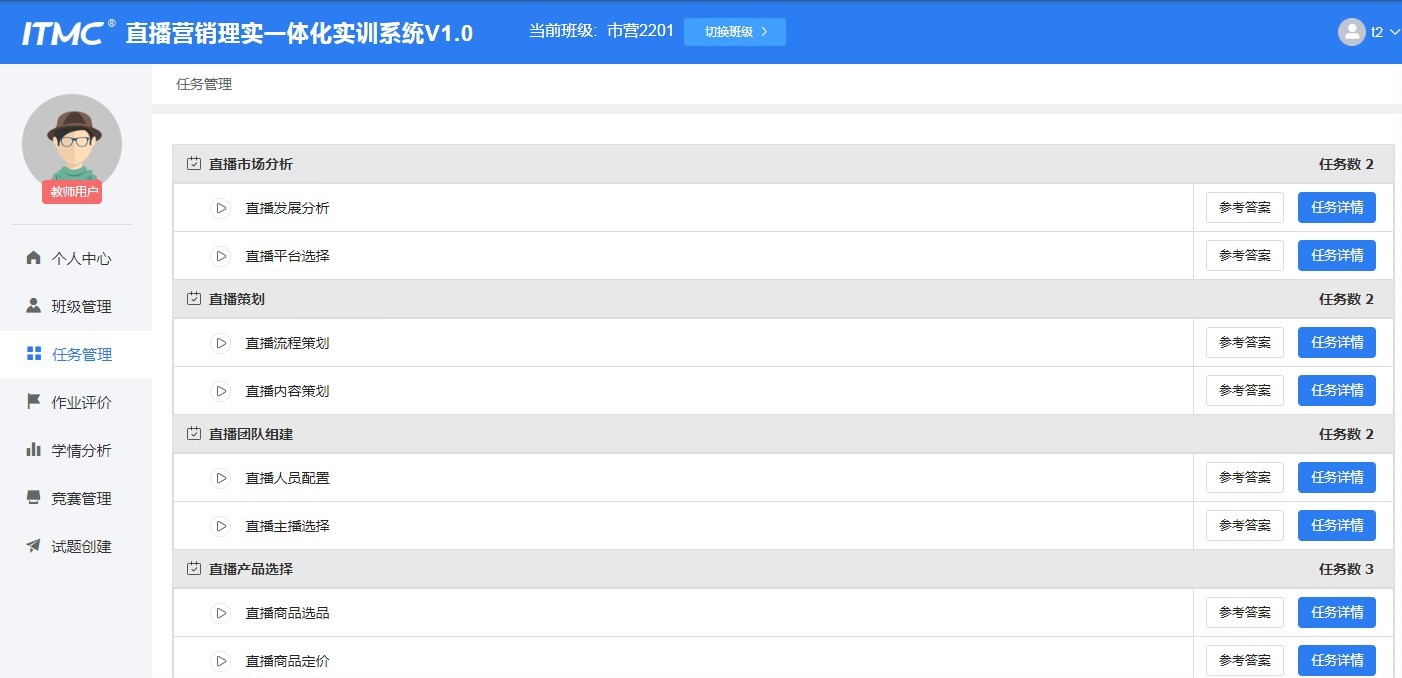The width and height of the screenshot is (1402, 678).
Task: Click the 直播团队组建 section header
Action: pyautogui.click(x=251, y=434)
